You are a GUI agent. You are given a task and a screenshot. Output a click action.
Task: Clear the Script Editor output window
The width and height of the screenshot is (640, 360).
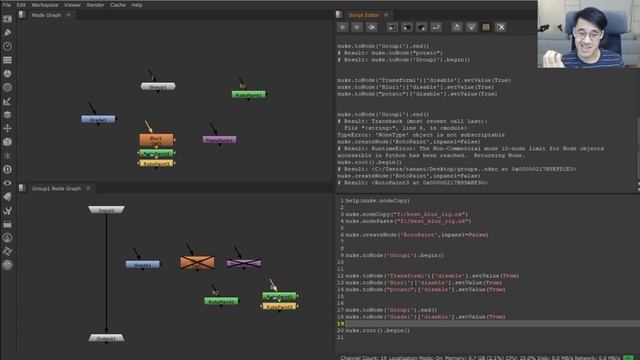tap(500, 27)
